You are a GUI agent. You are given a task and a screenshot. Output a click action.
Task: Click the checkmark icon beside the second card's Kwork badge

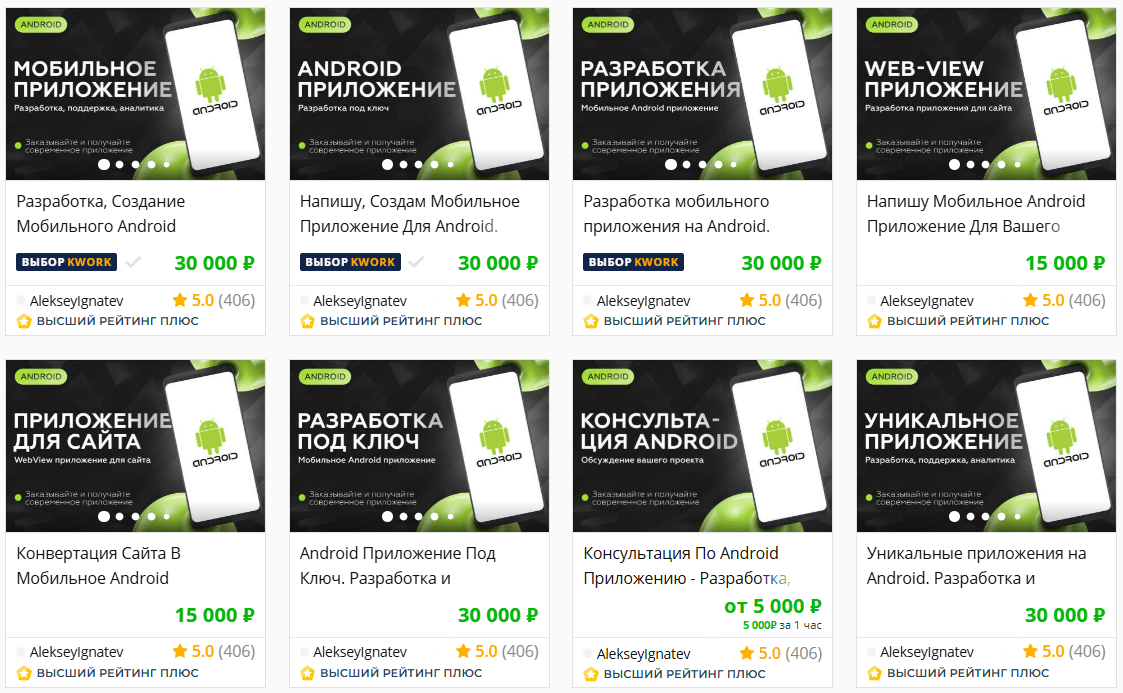pos(415,262)
